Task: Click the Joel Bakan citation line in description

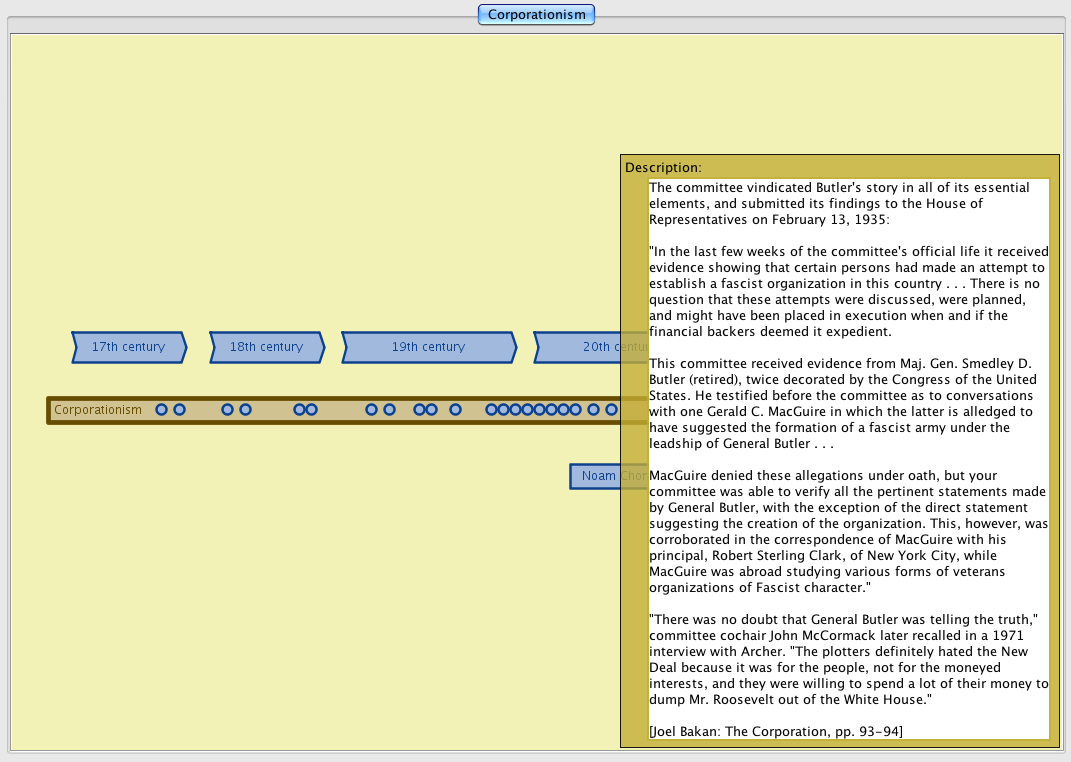Action: pyautogui.click(x=775, y=731)
